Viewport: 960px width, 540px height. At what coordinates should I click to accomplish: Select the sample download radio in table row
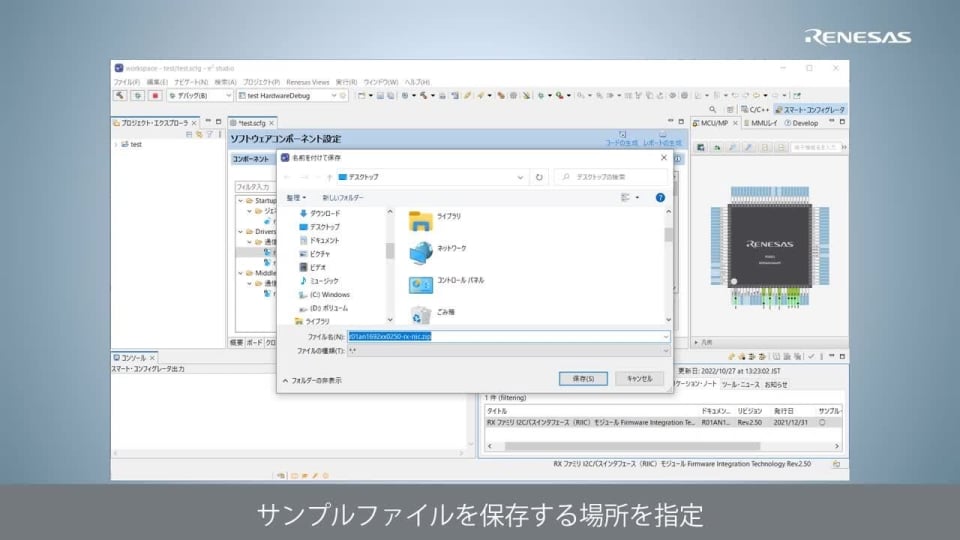pos(823,422)
